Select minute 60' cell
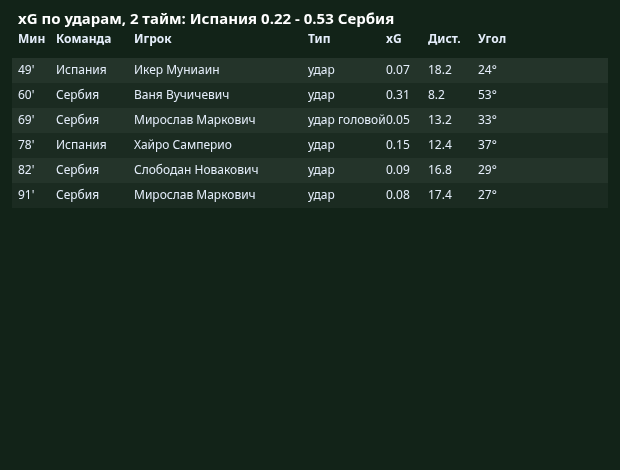 click(26, 95)
